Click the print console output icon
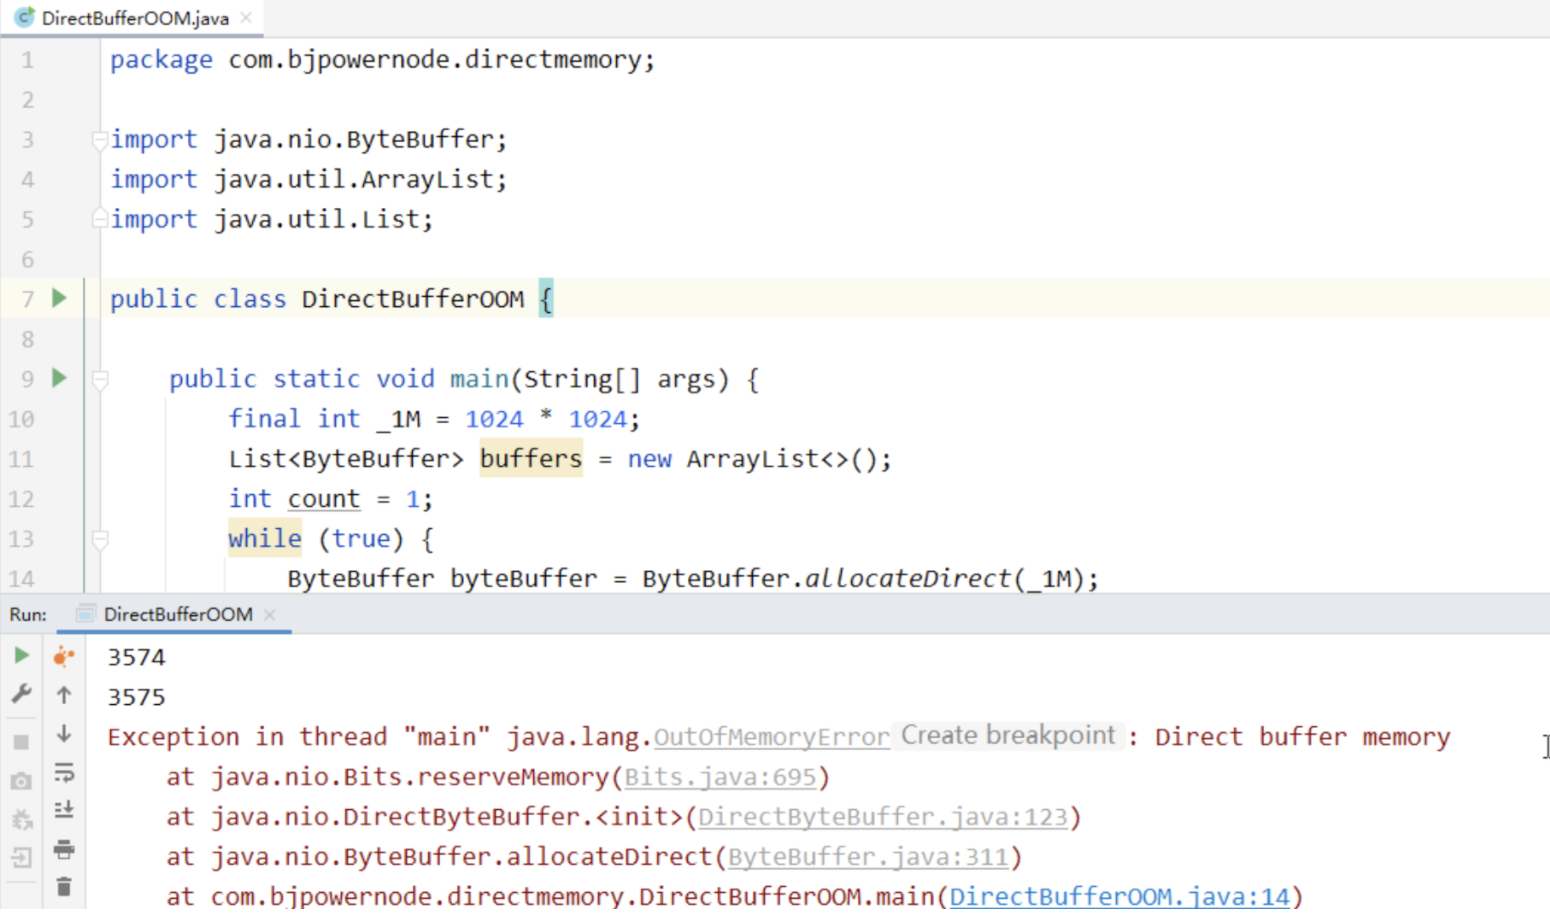1550x916 pixels. [x=64, y=849]
